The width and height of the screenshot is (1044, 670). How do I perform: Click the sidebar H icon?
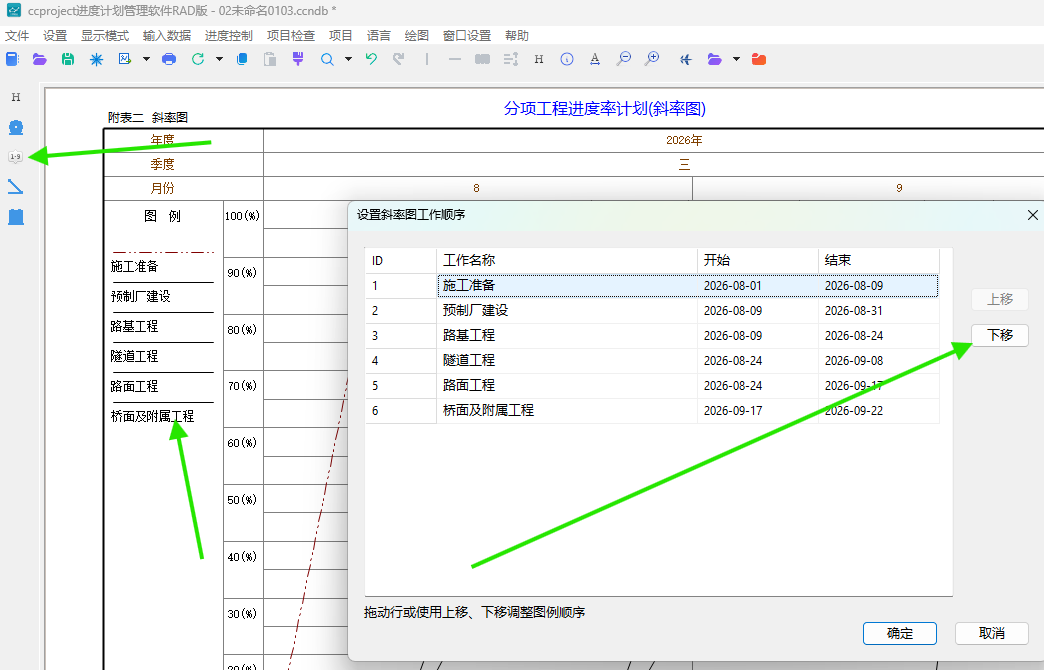point(16,97)
